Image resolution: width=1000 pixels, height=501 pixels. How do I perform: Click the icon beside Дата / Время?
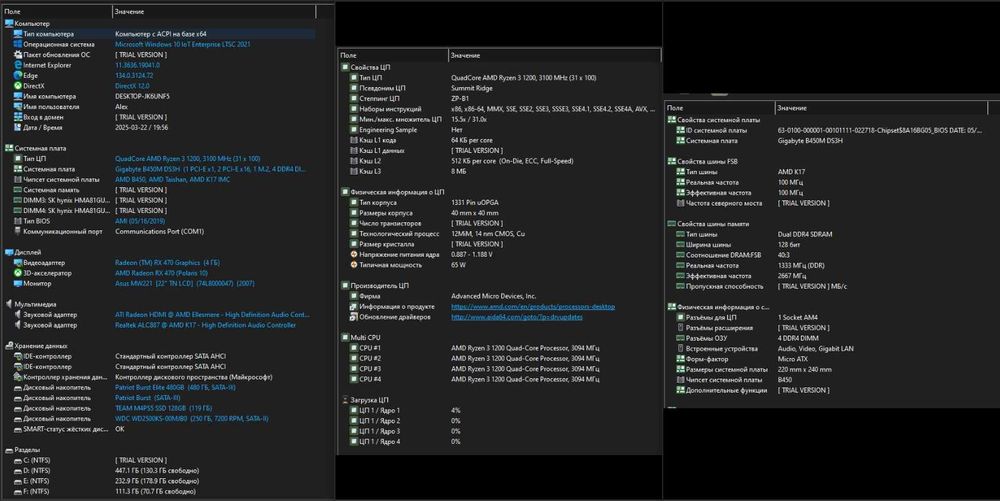(x=18, y=127)
